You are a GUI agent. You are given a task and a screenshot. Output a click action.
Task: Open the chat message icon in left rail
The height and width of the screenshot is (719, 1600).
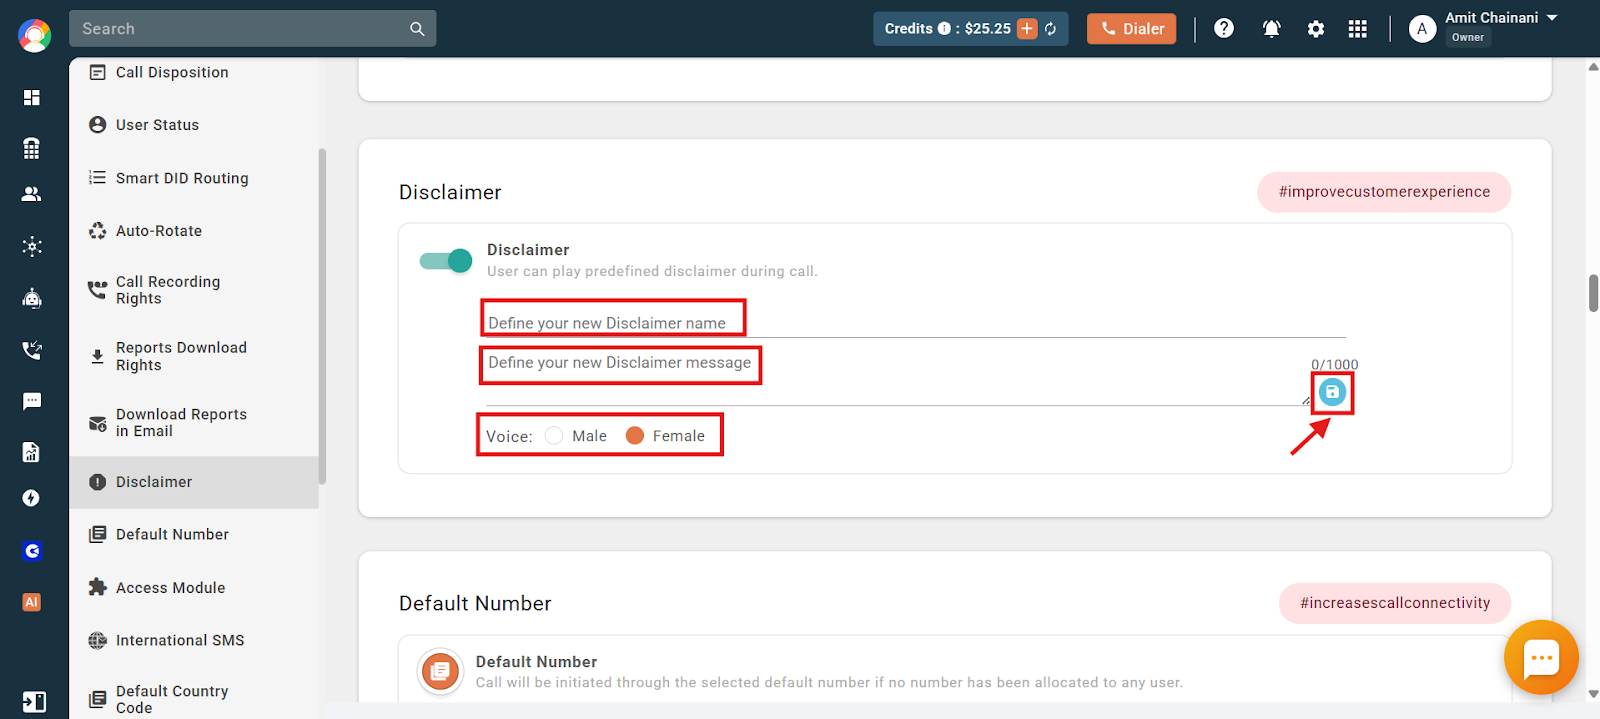pos(32,401)
